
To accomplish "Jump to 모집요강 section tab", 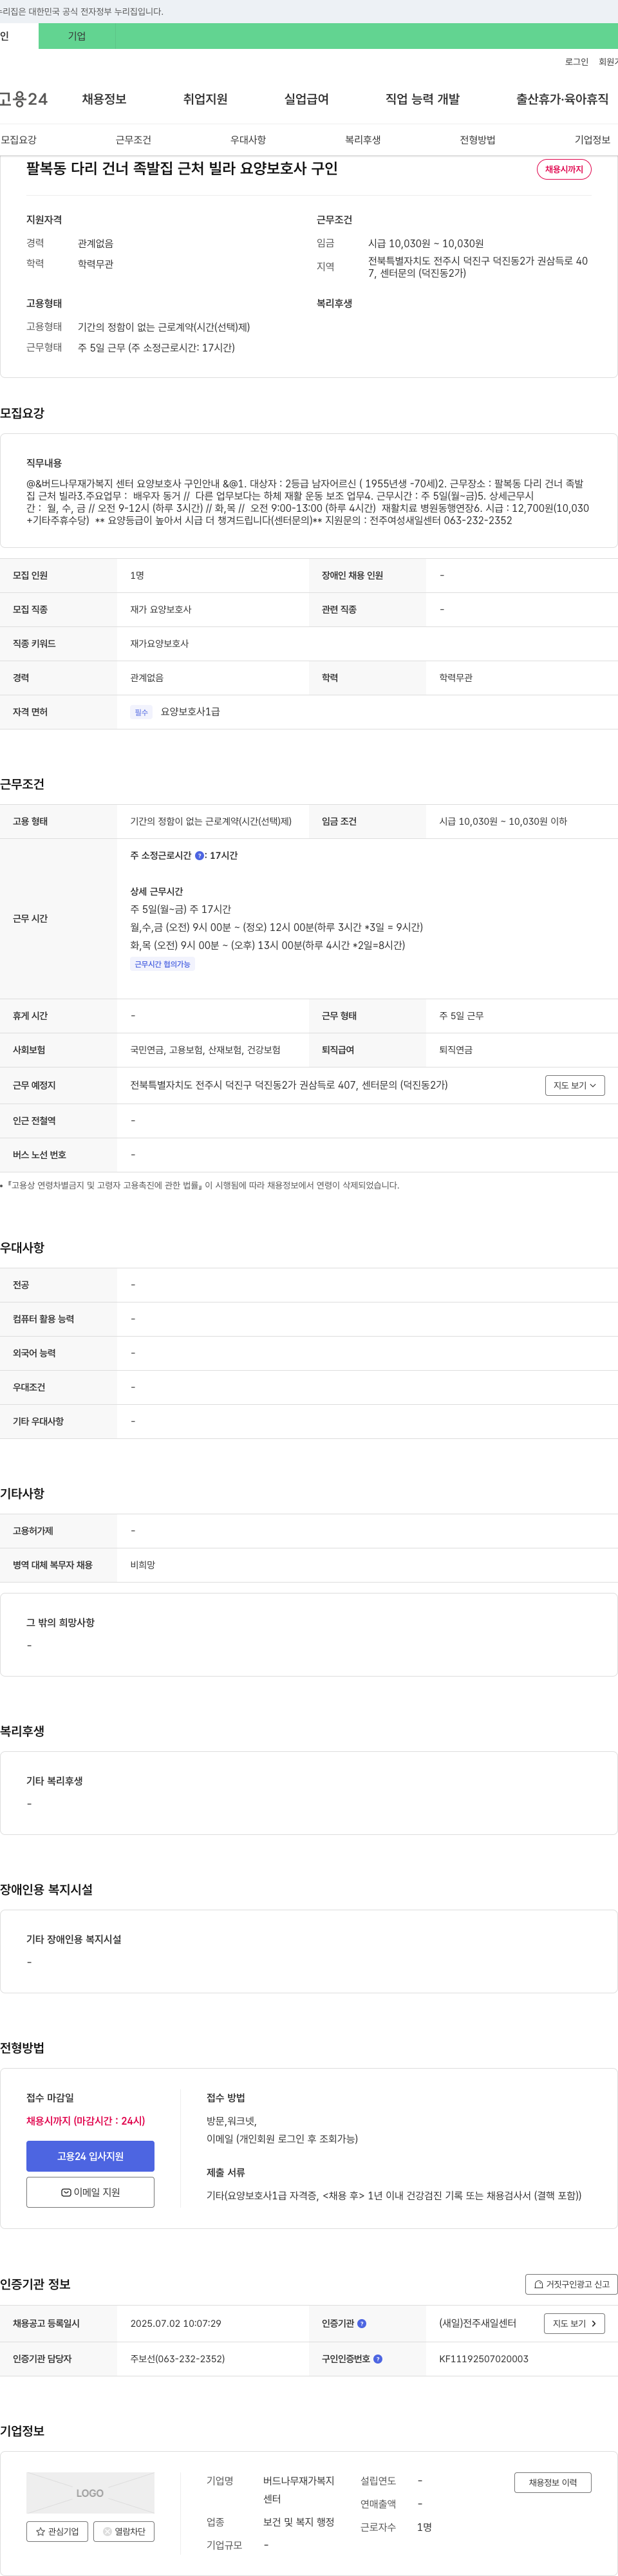I will pos(18,140).
